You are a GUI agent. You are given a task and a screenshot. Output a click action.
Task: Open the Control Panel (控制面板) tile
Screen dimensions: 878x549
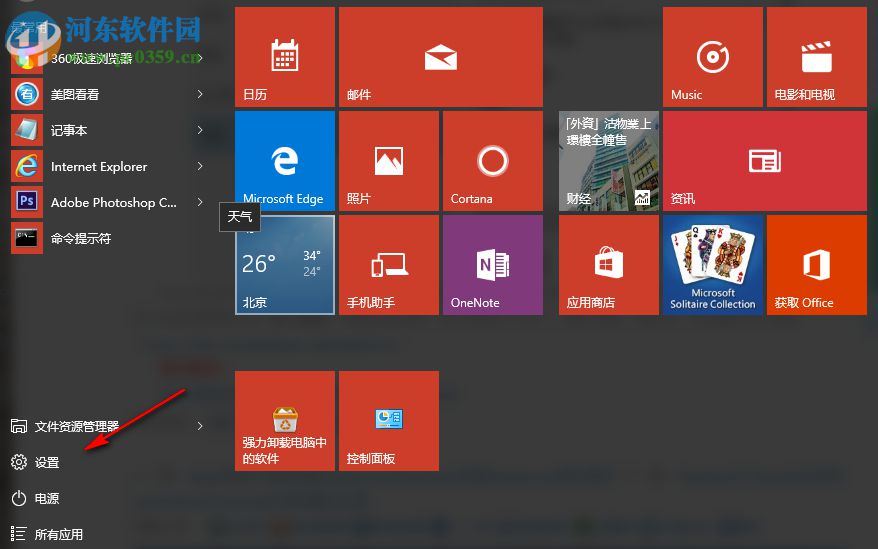pyautogui.click(x=388, y=421)
